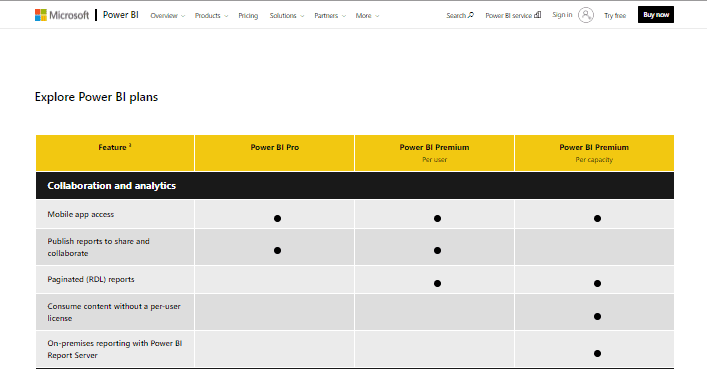Go to the Pricing page
The image size is (707, 369).
click(248, 16)
